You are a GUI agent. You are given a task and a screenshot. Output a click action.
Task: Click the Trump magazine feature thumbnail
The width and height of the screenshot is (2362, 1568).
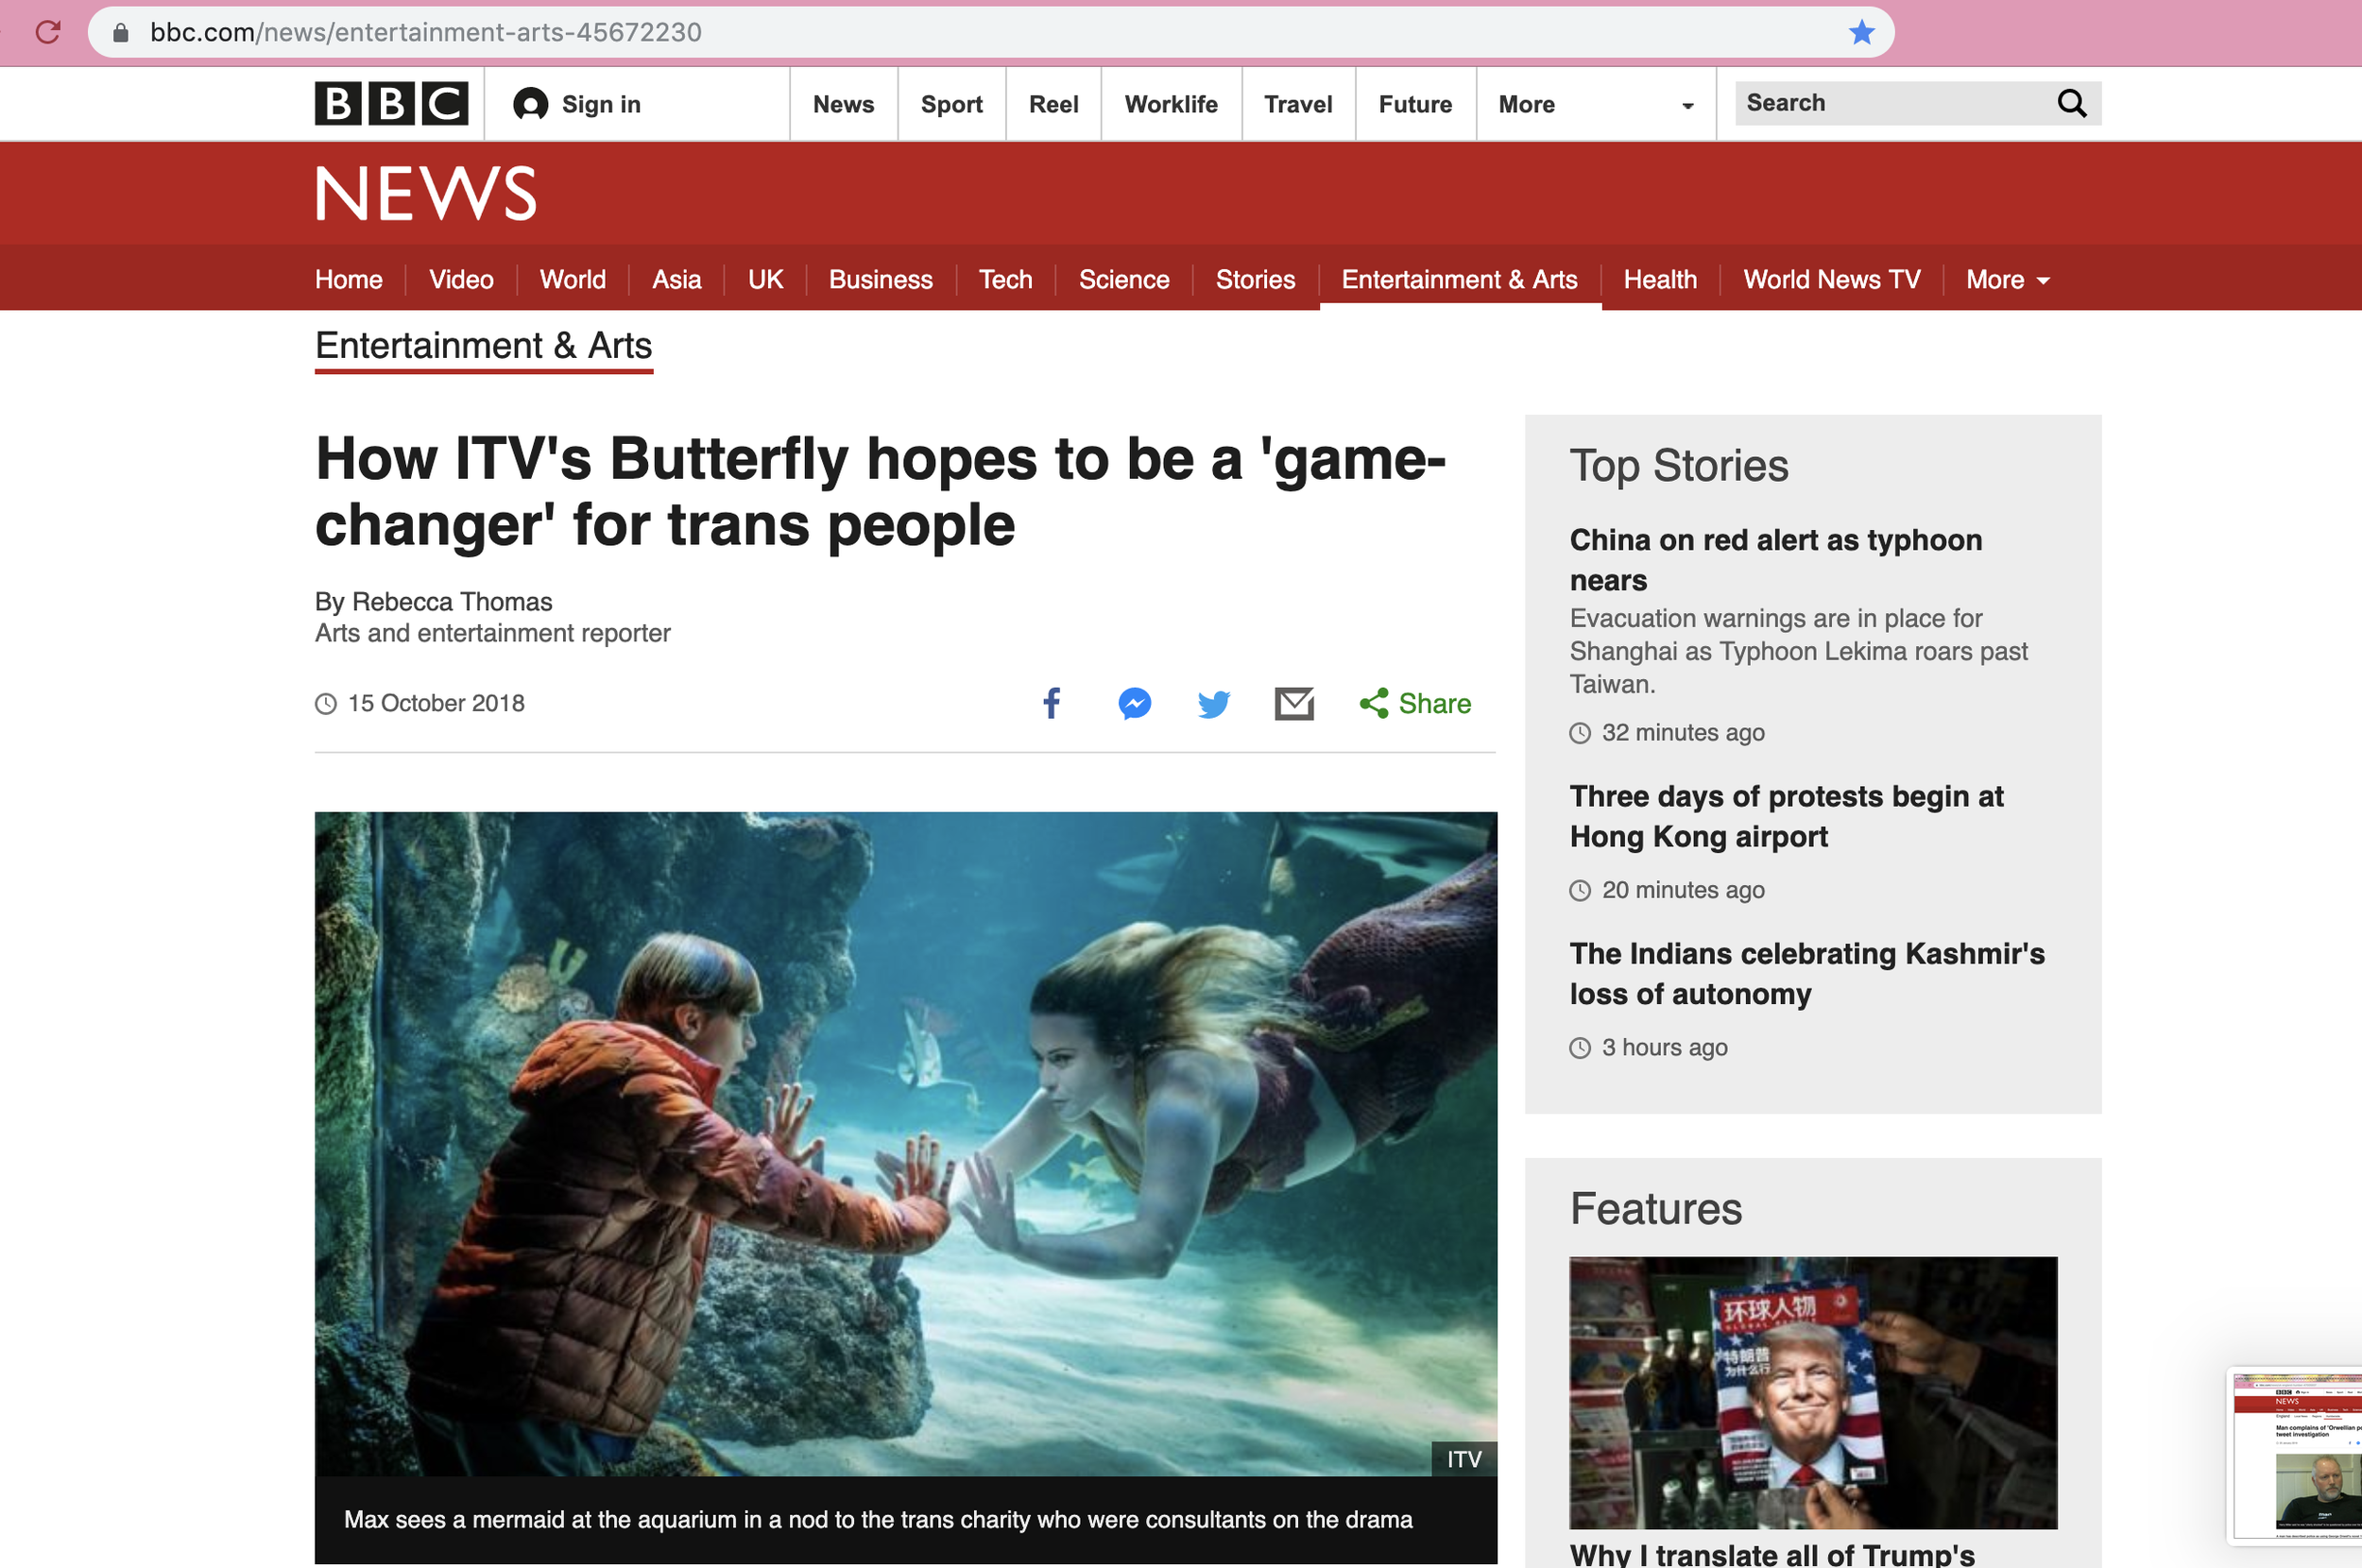point(1813,1392)
